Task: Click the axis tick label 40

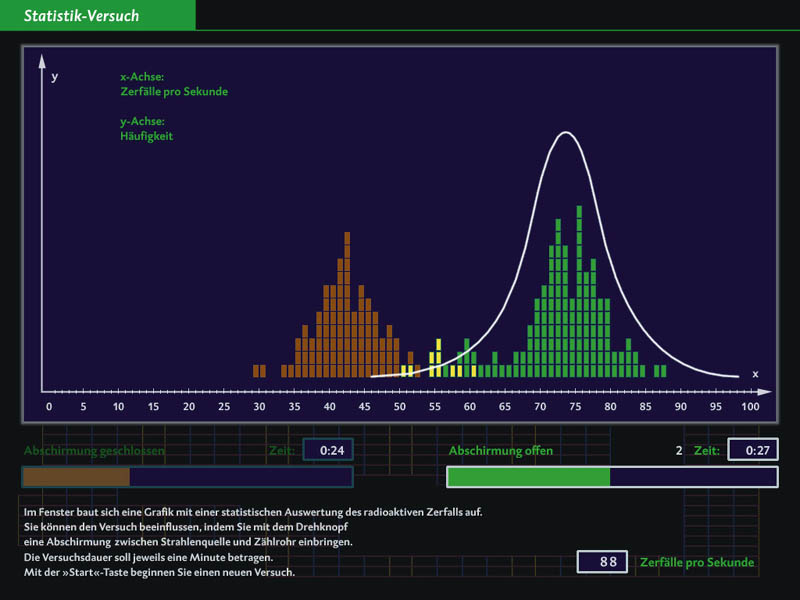Action: click(330, 407)
